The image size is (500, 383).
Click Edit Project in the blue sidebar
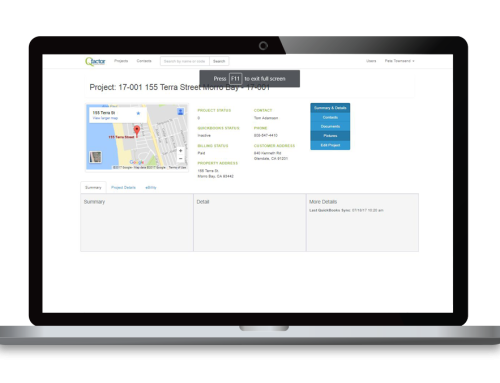point(330,145)
